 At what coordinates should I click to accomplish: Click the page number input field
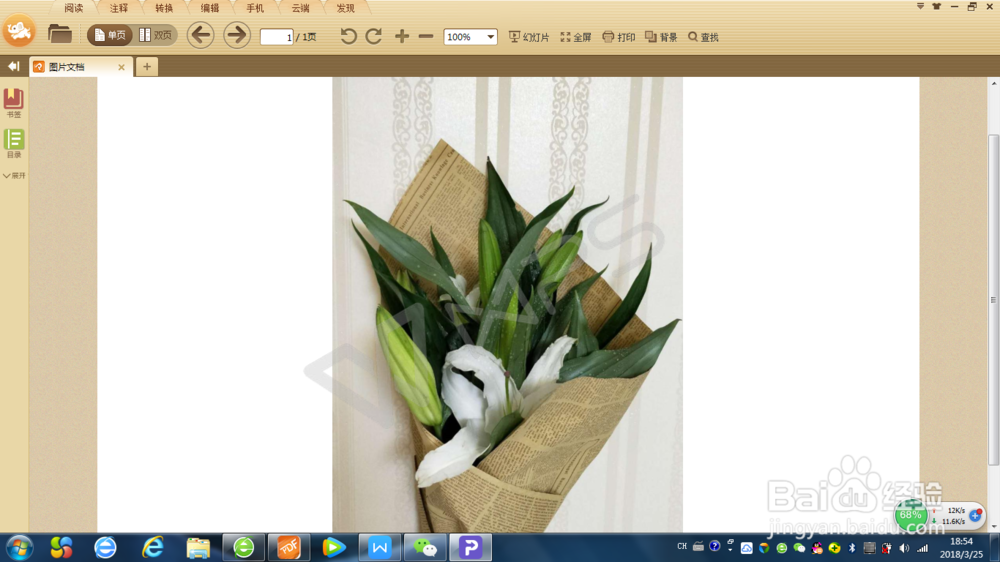[x=277, y=37]
